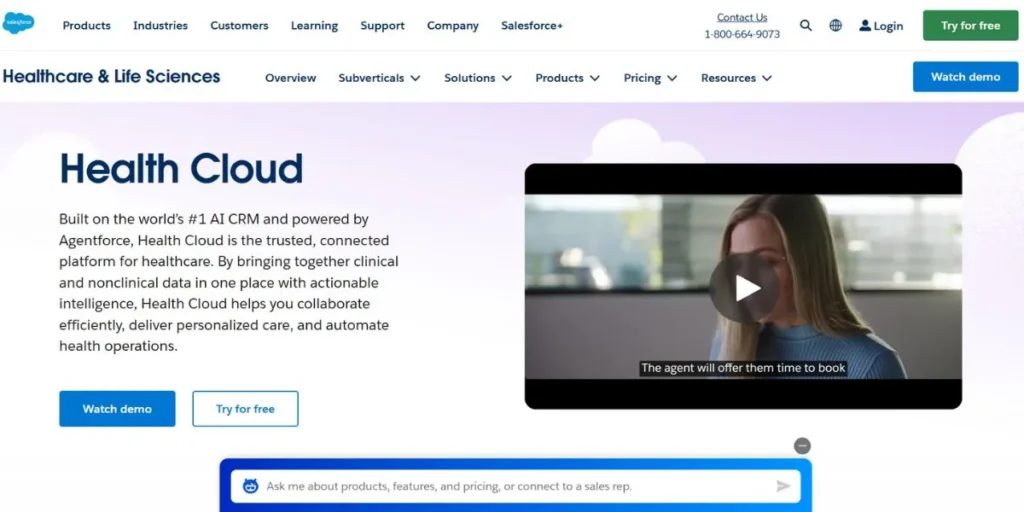Click the Contact Us link
The height and width of the screenshot is (512, 1024).
coord(742,17)
